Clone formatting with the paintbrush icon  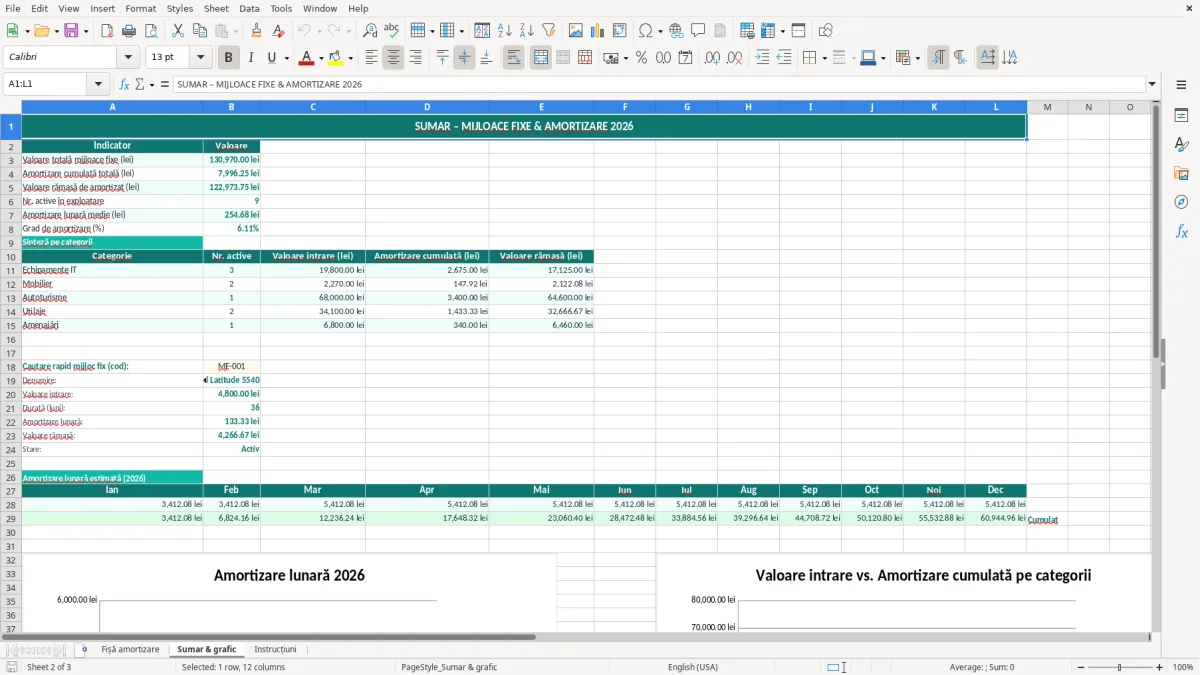pyautogui.click(x=257, y=31)
